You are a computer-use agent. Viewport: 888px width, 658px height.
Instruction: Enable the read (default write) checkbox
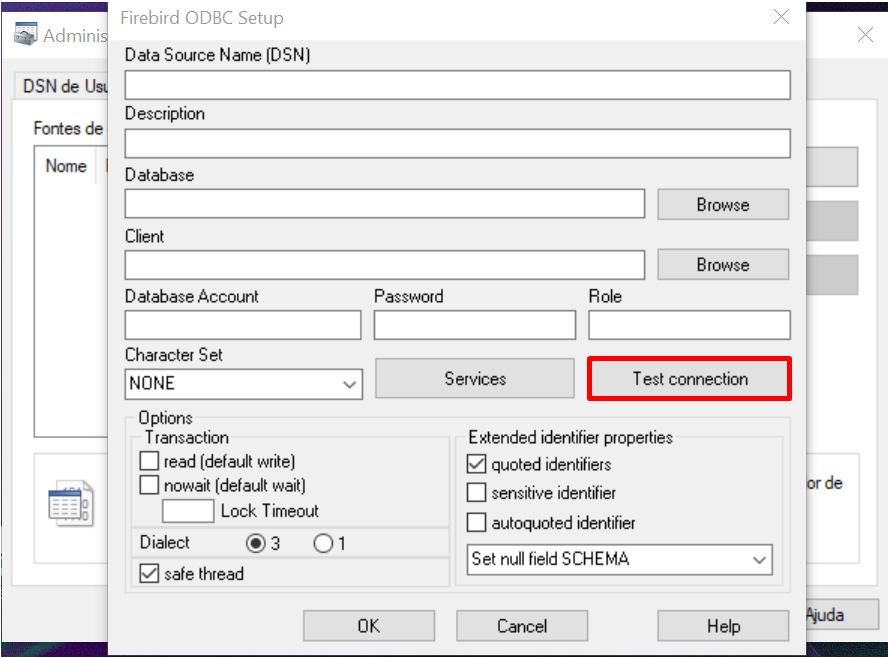[149, 461]
